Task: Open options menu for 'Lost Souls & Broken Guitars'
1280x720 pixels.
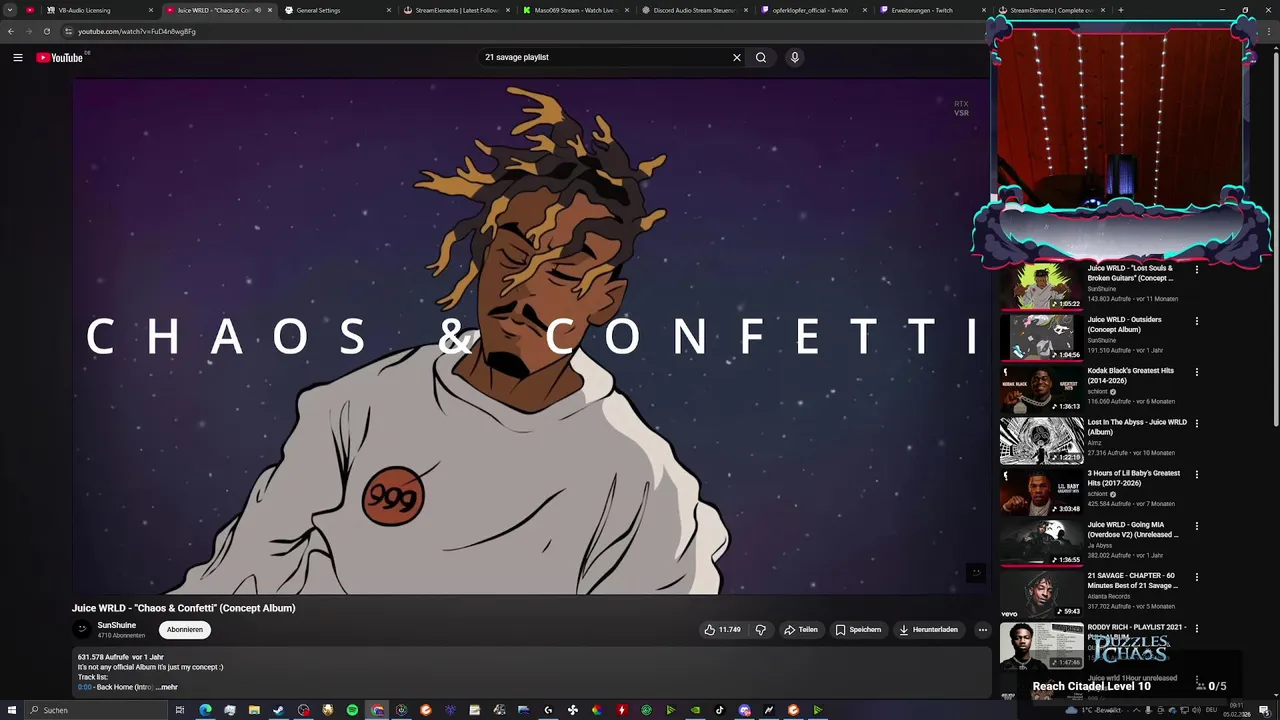Action: click(x=1197, y=270)
